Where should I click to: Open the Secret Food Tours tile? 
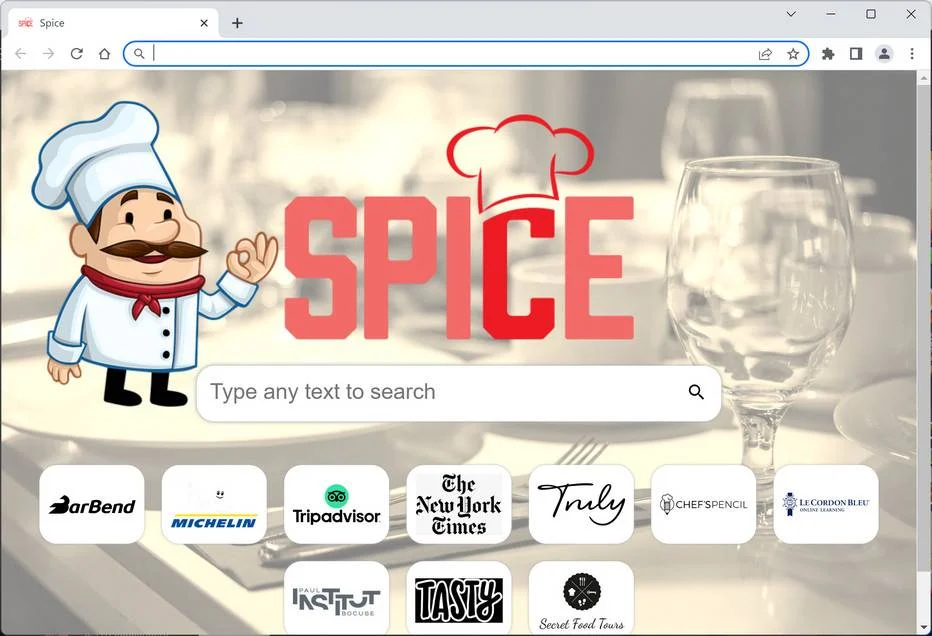tap(581, 598)
